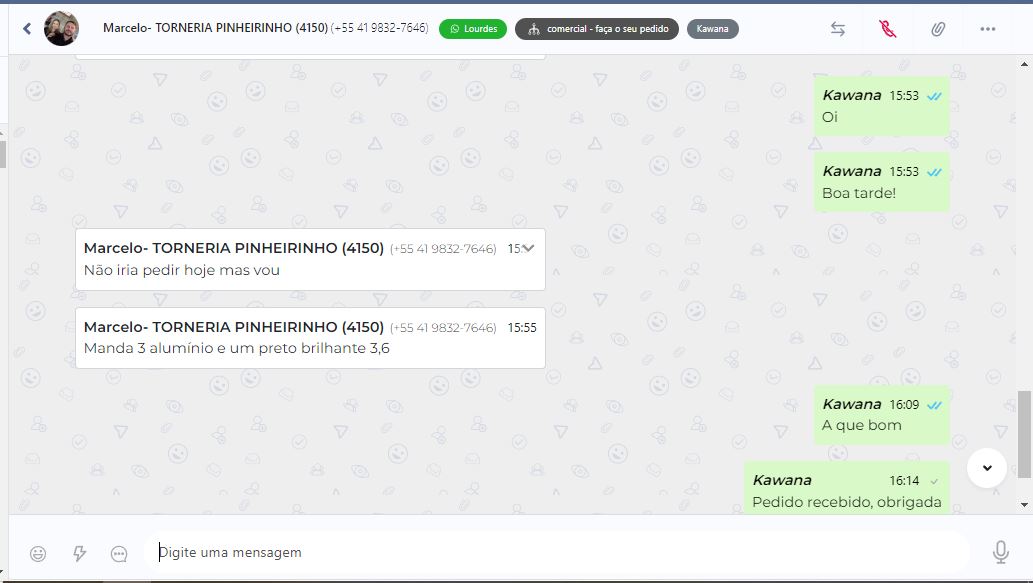Click the chat bubble templates icon

pos(119,553)
